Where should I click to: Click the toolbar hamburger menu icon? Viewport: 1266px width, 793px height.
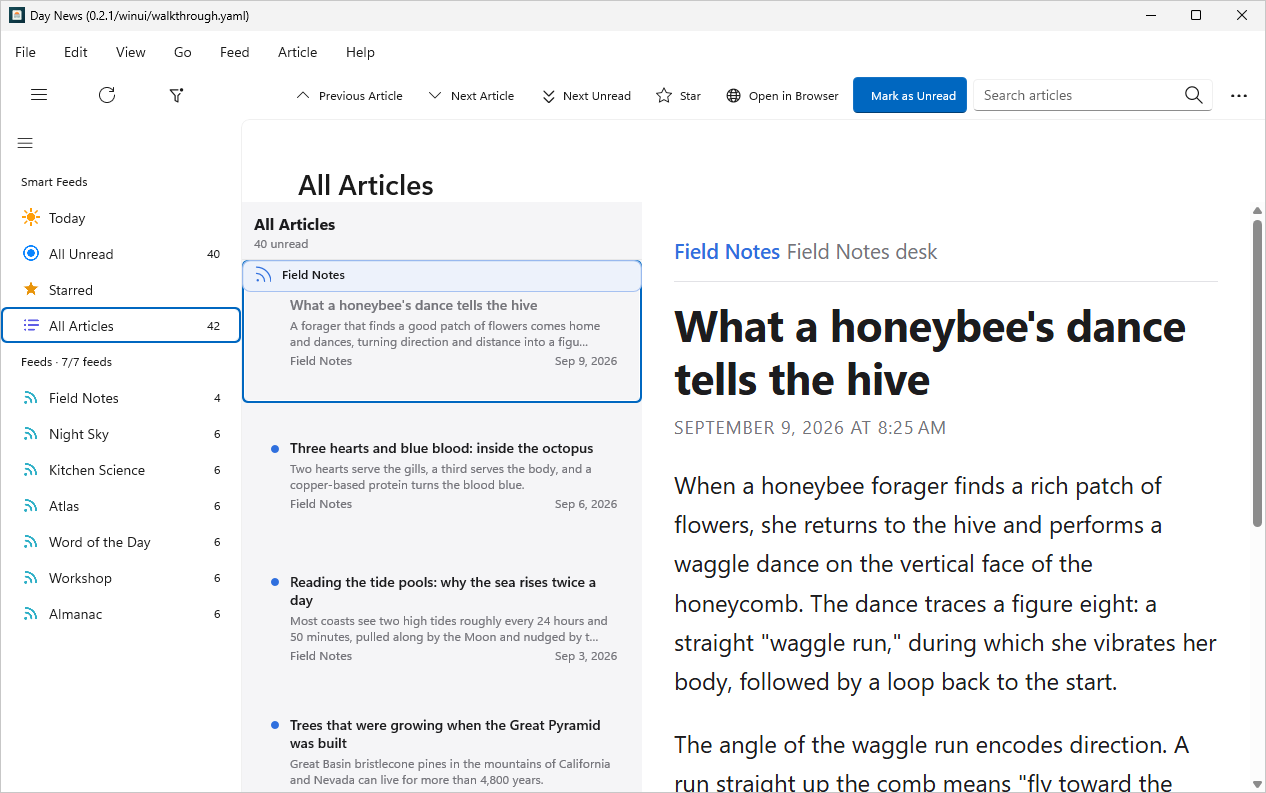39,95
